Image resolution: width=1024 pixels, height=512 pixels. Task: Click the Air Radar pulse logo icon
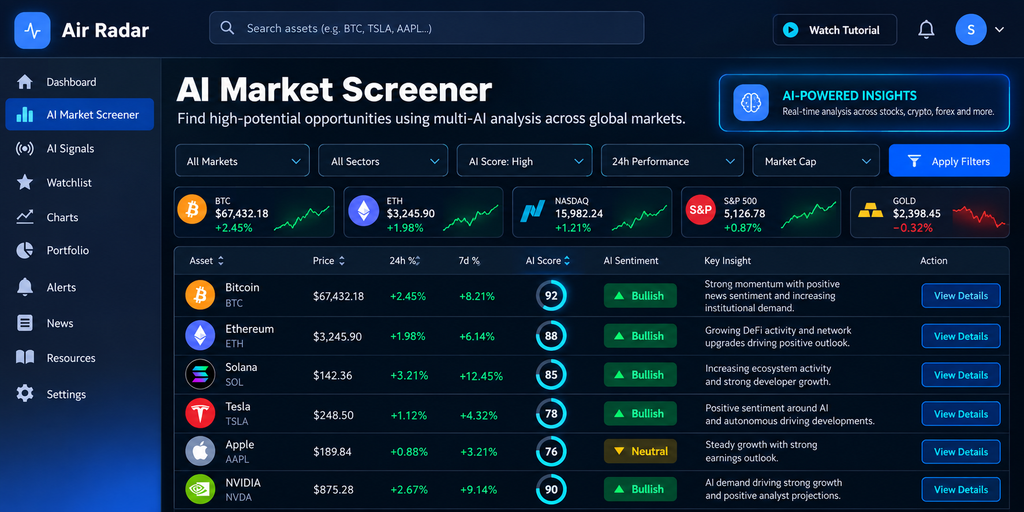pos(33,30)
